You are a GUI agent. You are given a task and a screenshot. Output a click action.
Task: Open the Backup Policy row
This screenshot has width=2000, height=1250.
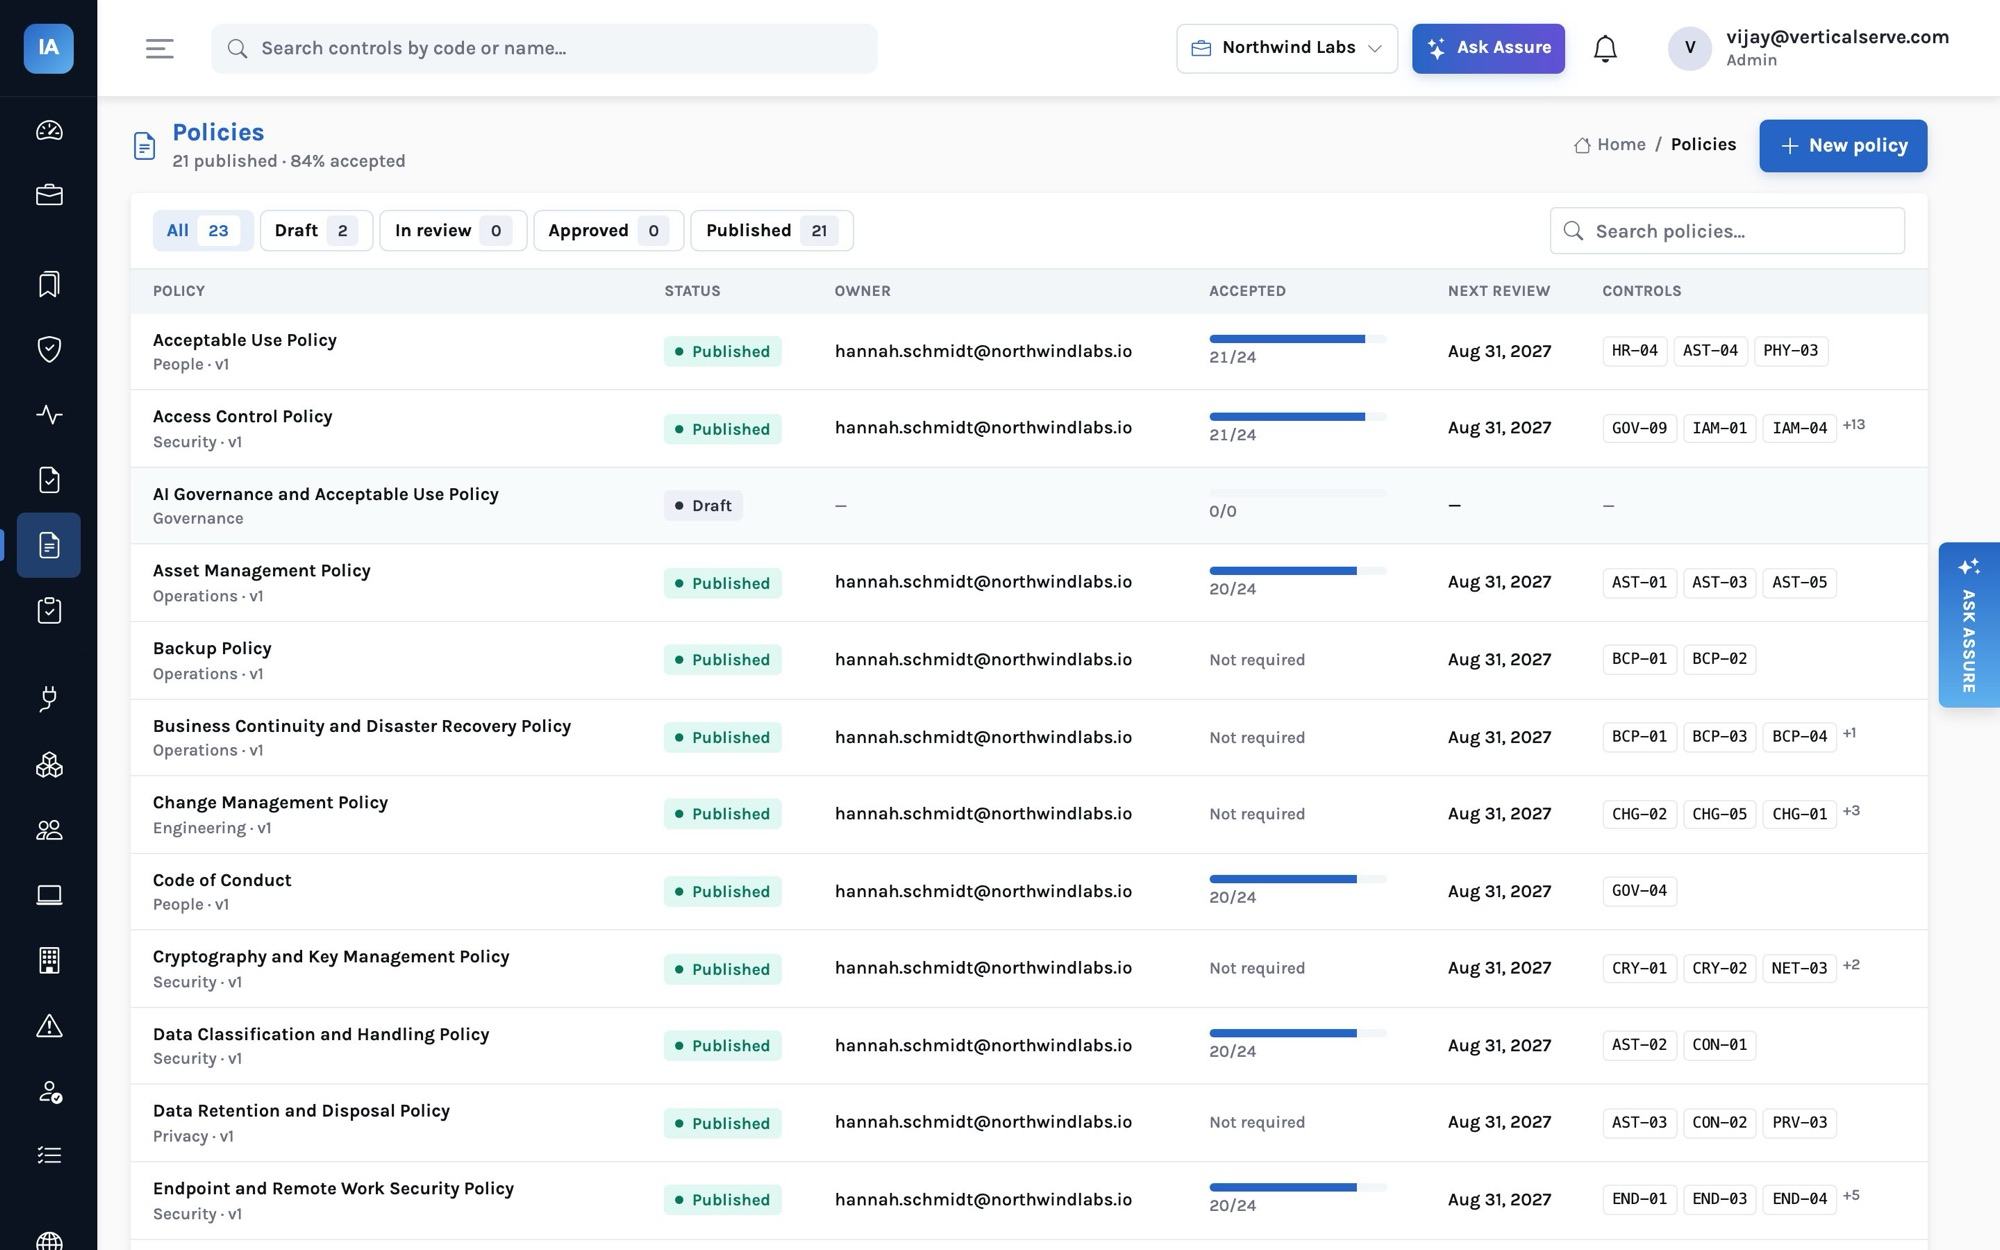[1028, 660]
